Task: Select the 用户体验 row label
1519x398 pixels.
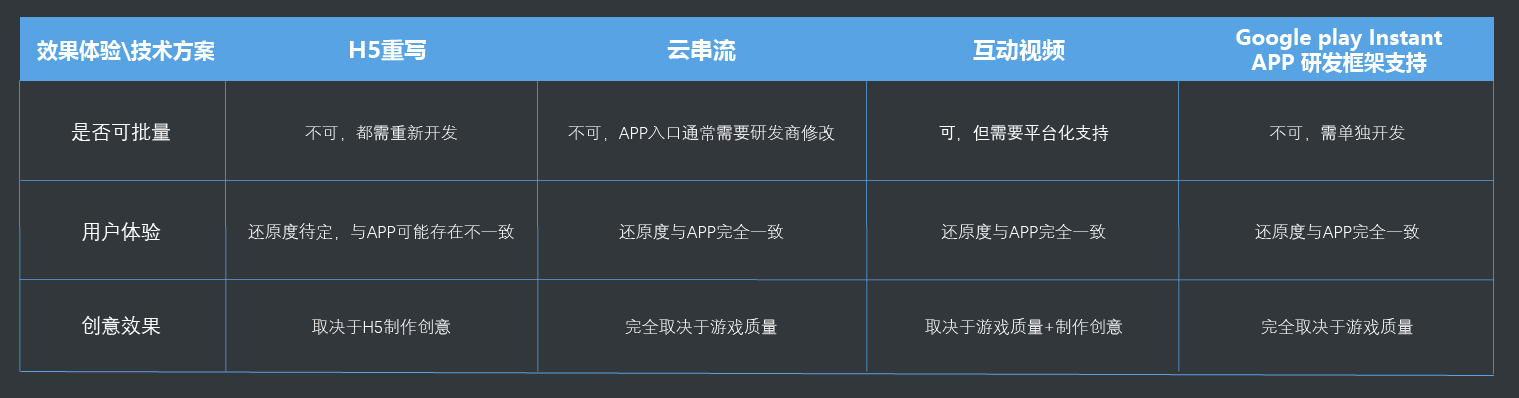Action: click(121, 232)
